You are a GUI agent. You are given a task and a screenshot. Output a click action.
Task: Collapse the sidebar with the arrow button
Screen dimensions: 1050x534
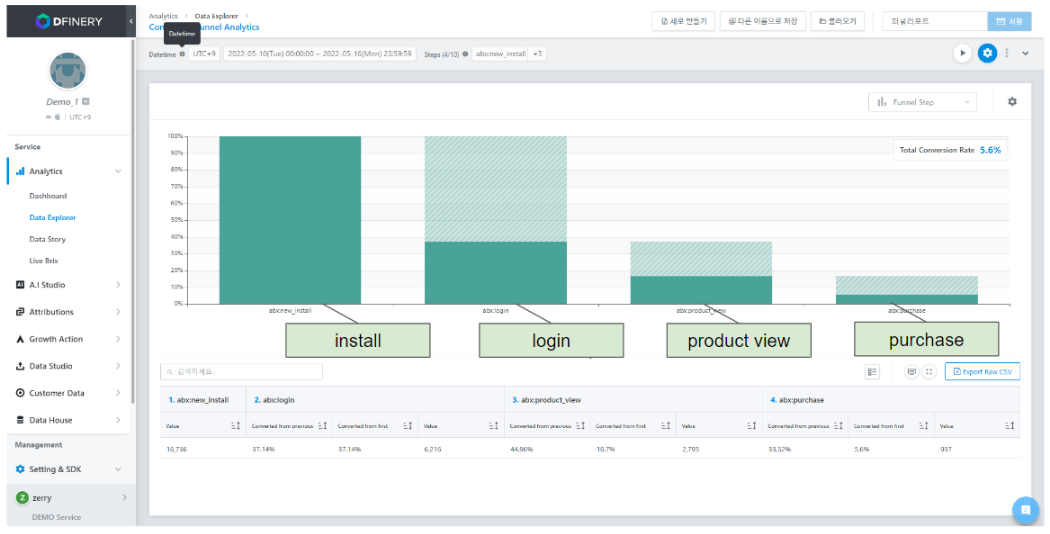131,21
